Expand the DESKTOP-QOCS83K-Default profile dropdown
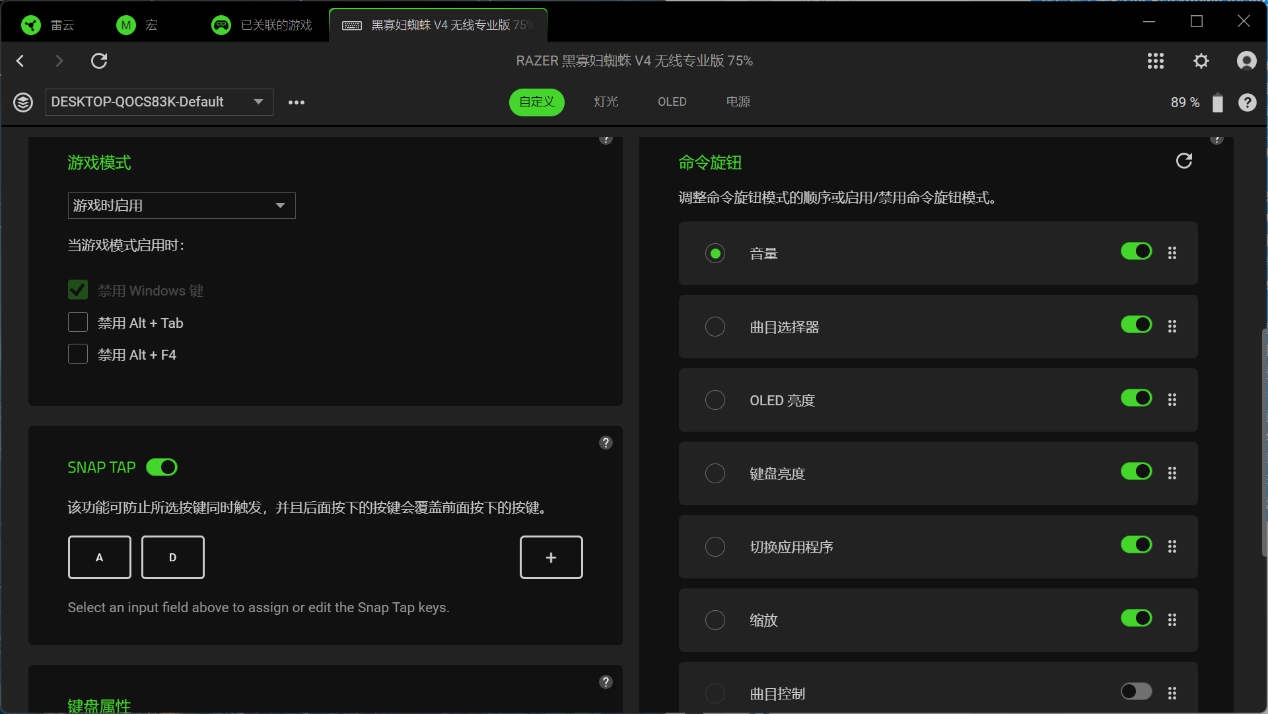Viewport: 1268px width, 714px height. coord(159,102)
